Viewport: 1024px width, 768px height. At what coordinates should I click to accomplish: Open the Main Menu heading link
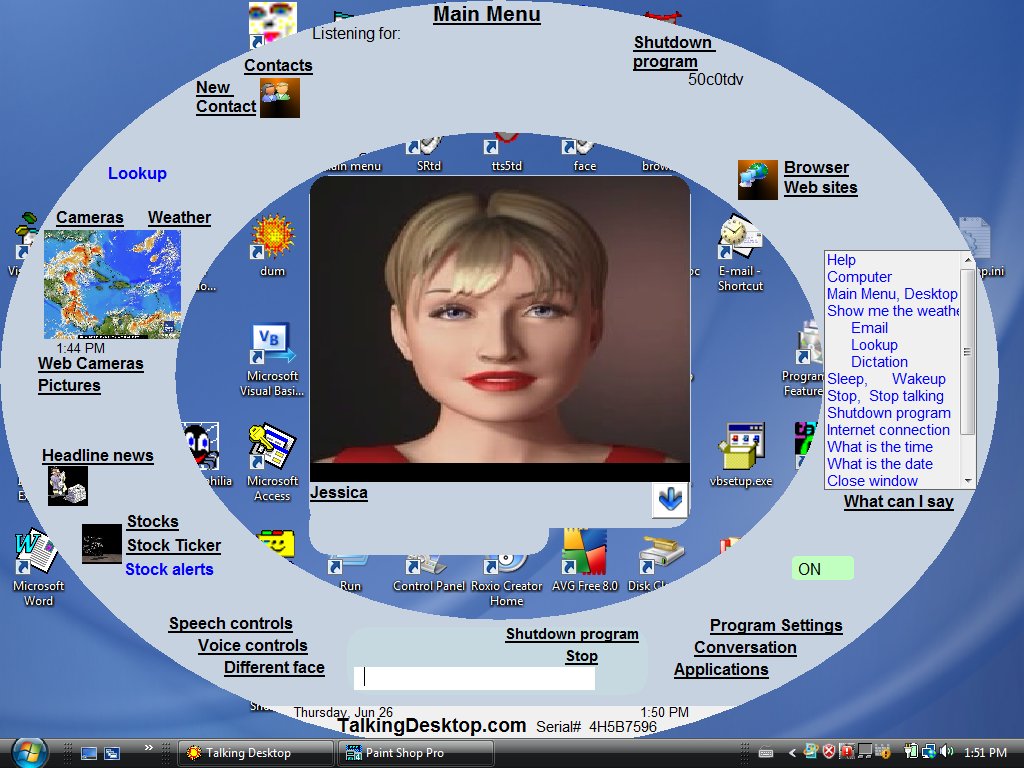487,14
